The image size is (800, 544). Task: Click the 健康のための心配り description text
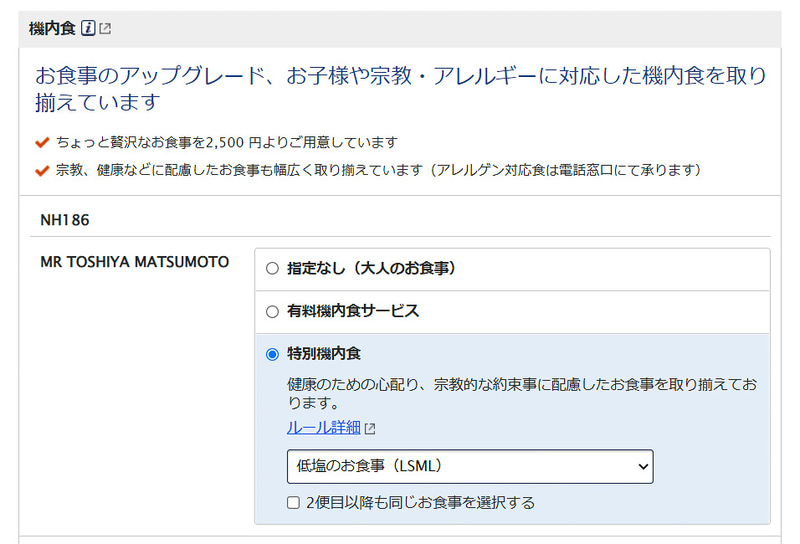click(522, 393)
